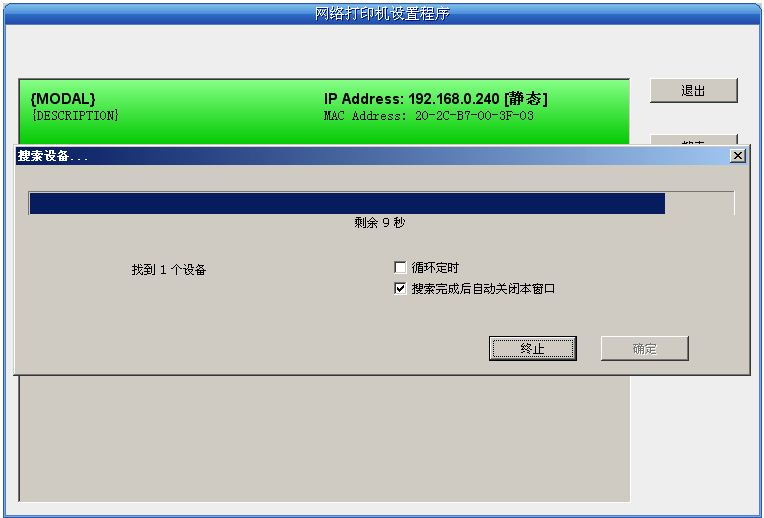Click the IP Address 192.168.0.240 text
This screenshot has height=518, width=764.
(x=436, y=99)
